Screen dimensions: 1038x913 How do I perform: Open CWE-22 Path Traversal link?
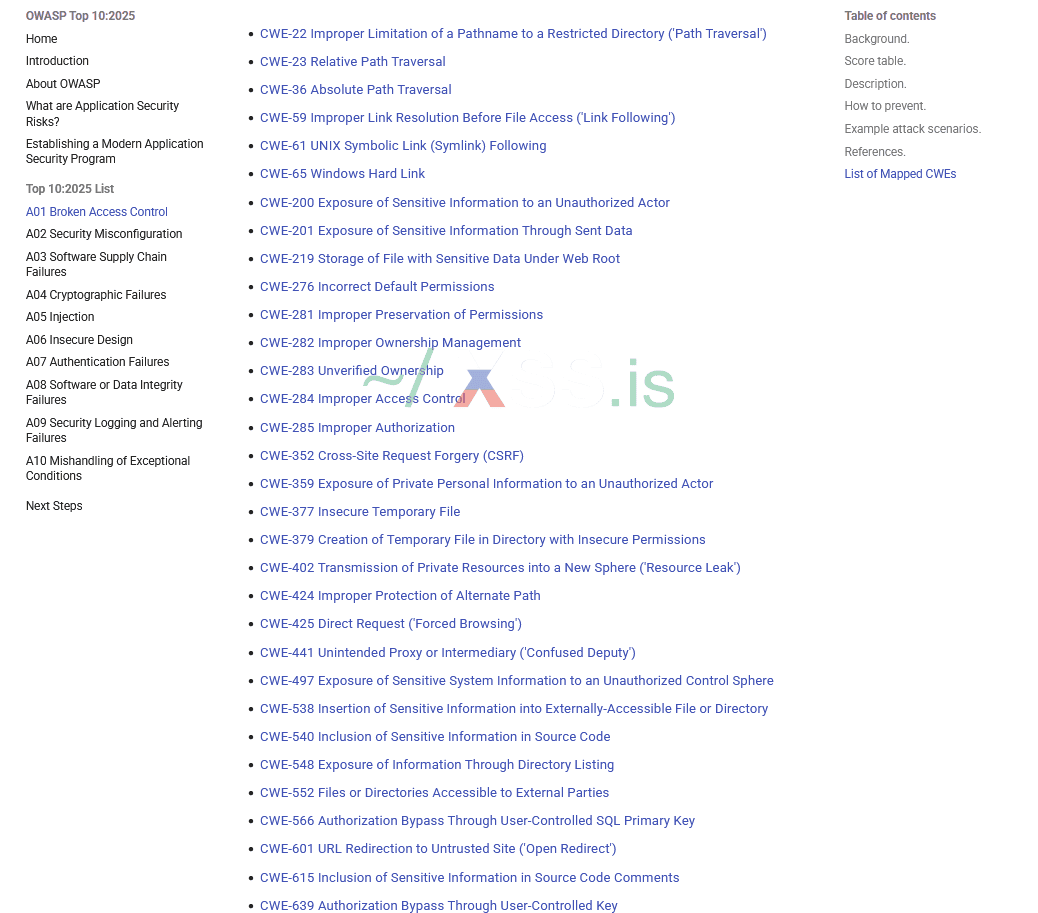(x=513, y=34)
